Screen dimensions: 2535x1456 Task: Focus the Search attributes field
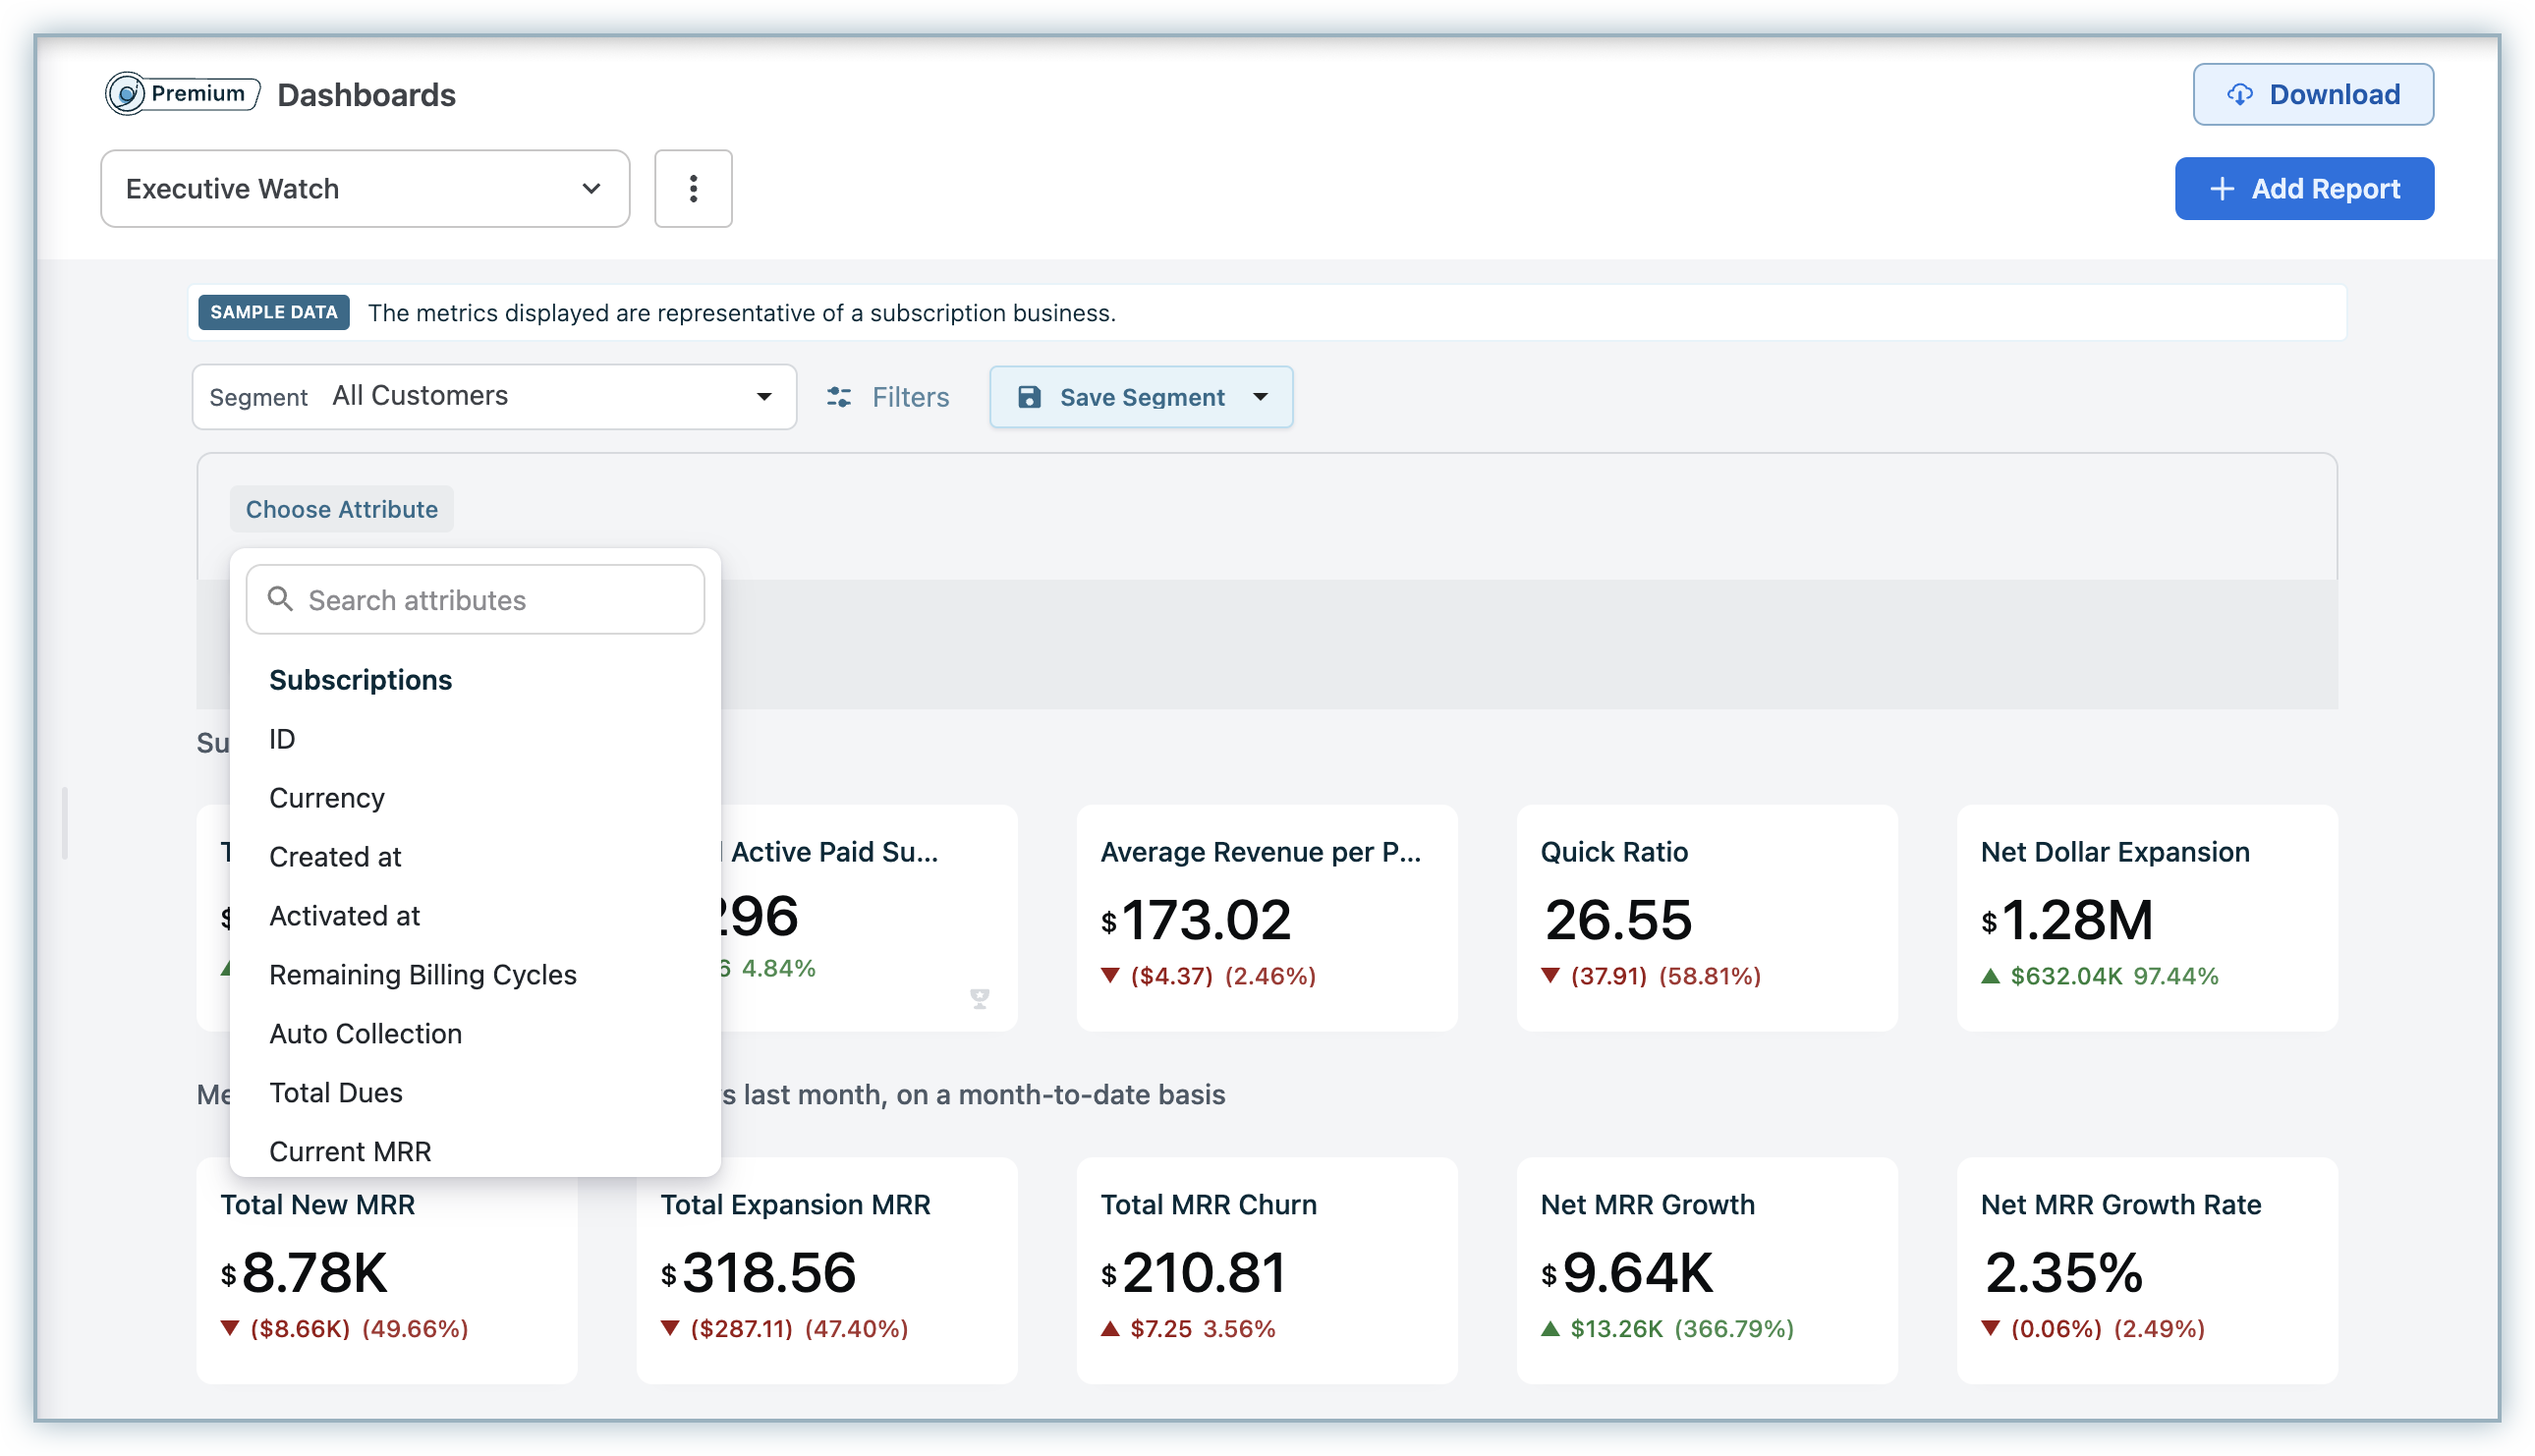point(475,599)
